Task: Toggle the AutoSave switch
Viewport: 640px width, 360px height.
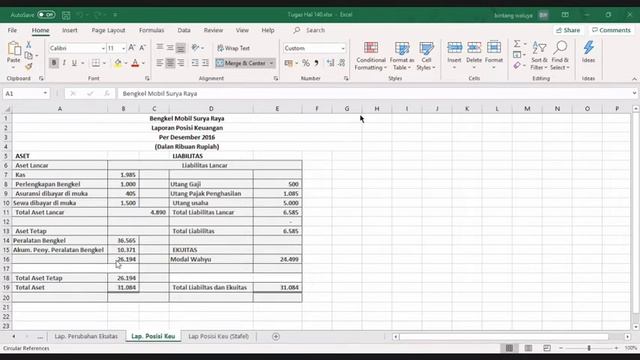Action: pyautogui.click(x=46, y=15)
